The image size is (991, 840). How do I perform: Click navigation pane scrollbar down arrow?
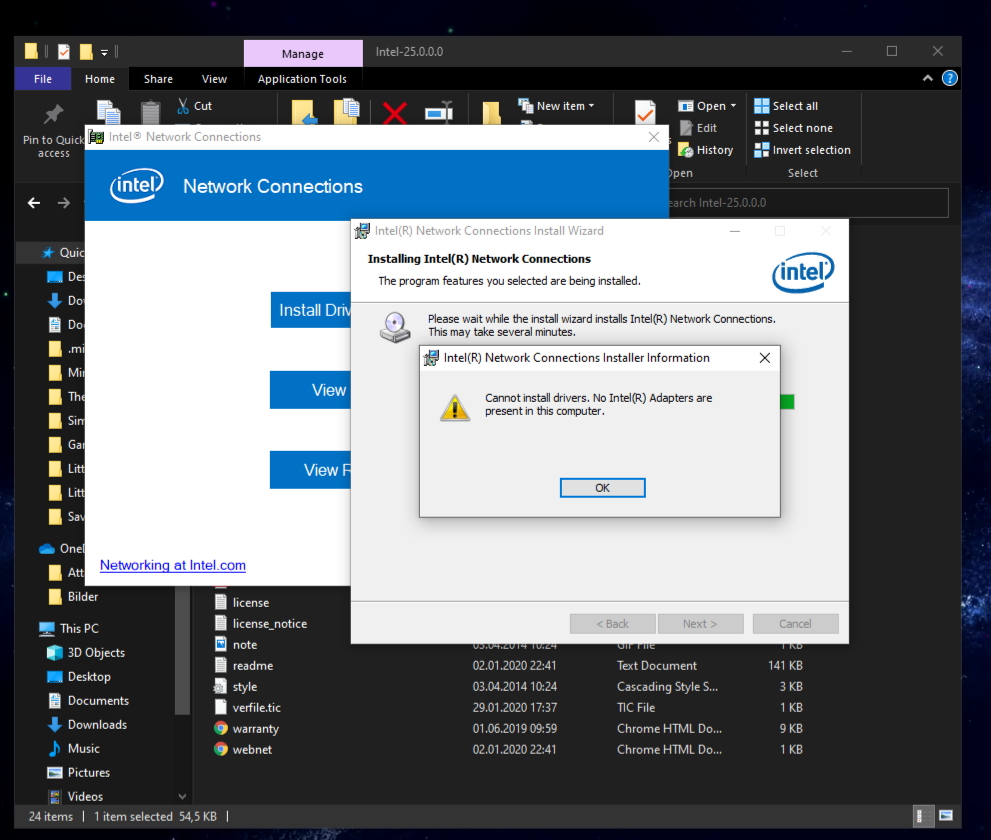pos(182,796)
